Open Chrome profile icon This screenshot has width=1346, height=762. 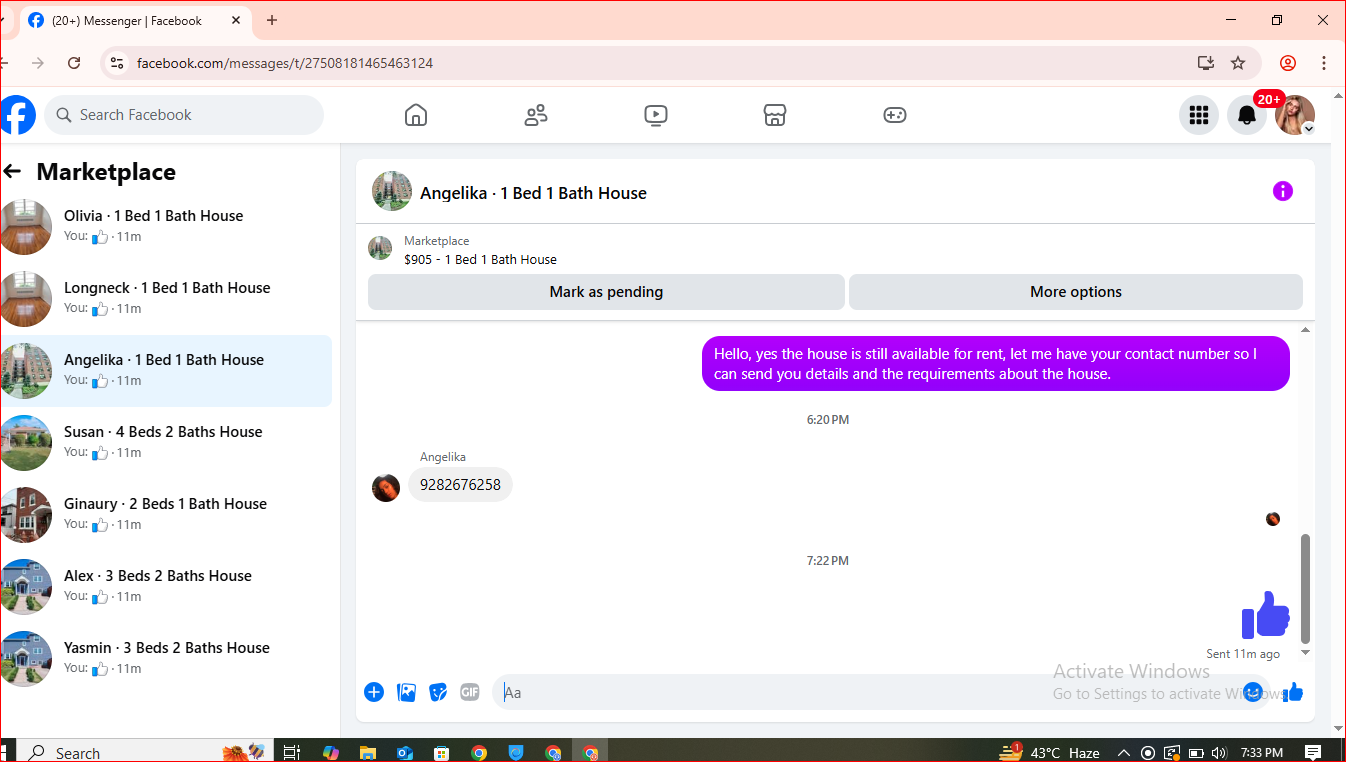[1288, 63]
